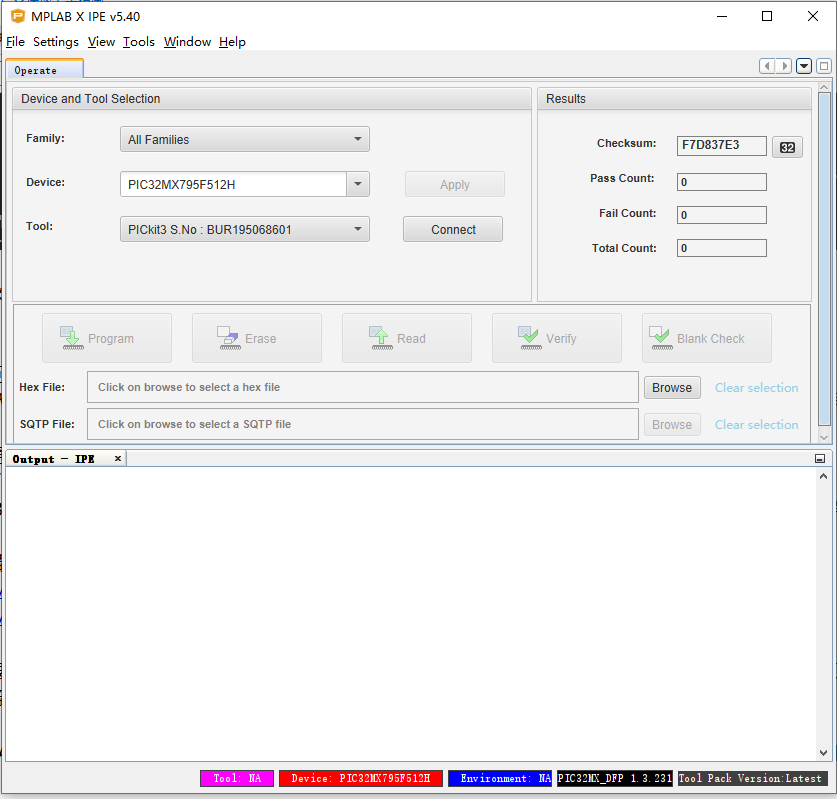Viewport: 837px width, 799px height.
Task: Click the Read device button
Action: [x=407, y=338]
